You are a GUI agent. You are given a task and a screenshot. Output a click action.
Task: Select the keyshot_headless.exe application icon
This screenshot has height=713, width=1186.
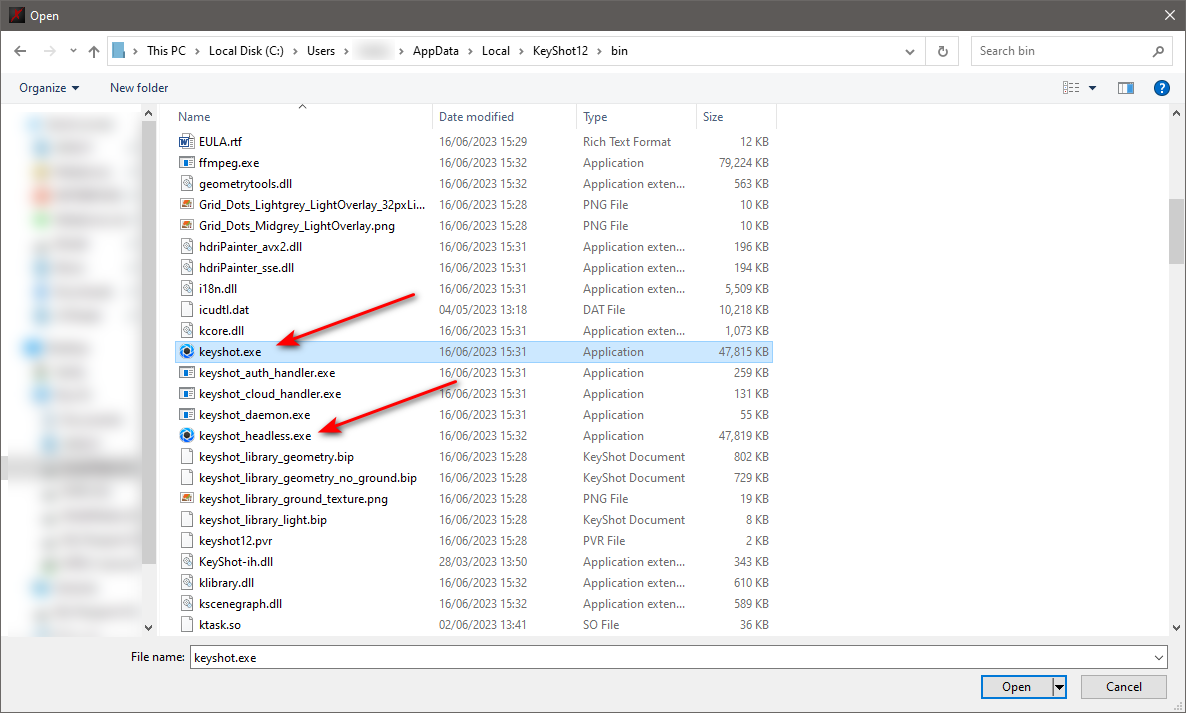click(x=187, y=436)
